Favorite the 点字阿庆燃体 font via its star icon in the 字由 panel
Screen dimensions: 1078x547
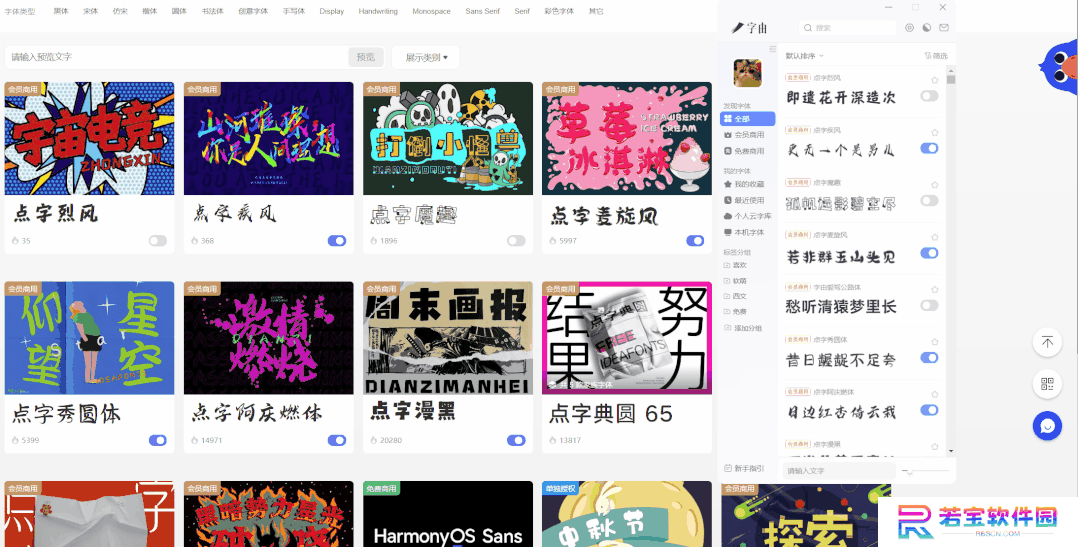tap(934, 394)
